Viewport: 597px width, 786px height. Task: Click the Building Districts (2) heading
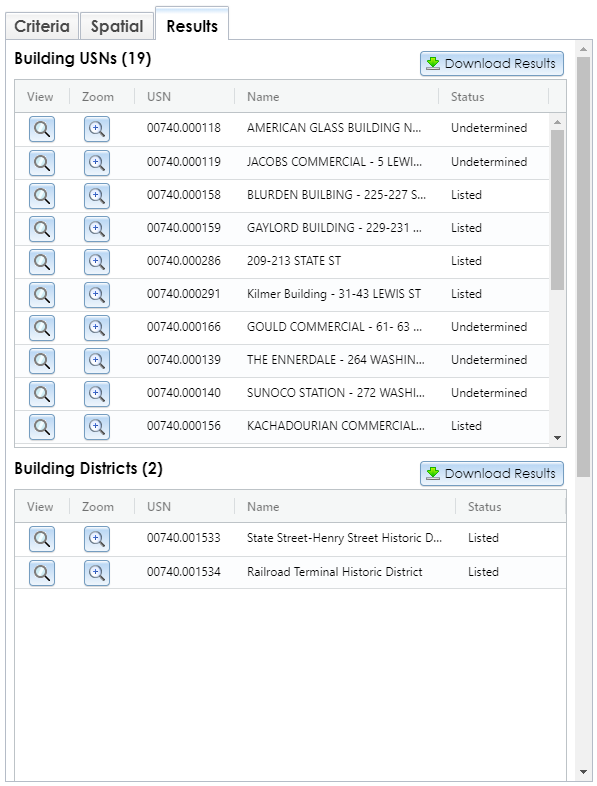89,469
